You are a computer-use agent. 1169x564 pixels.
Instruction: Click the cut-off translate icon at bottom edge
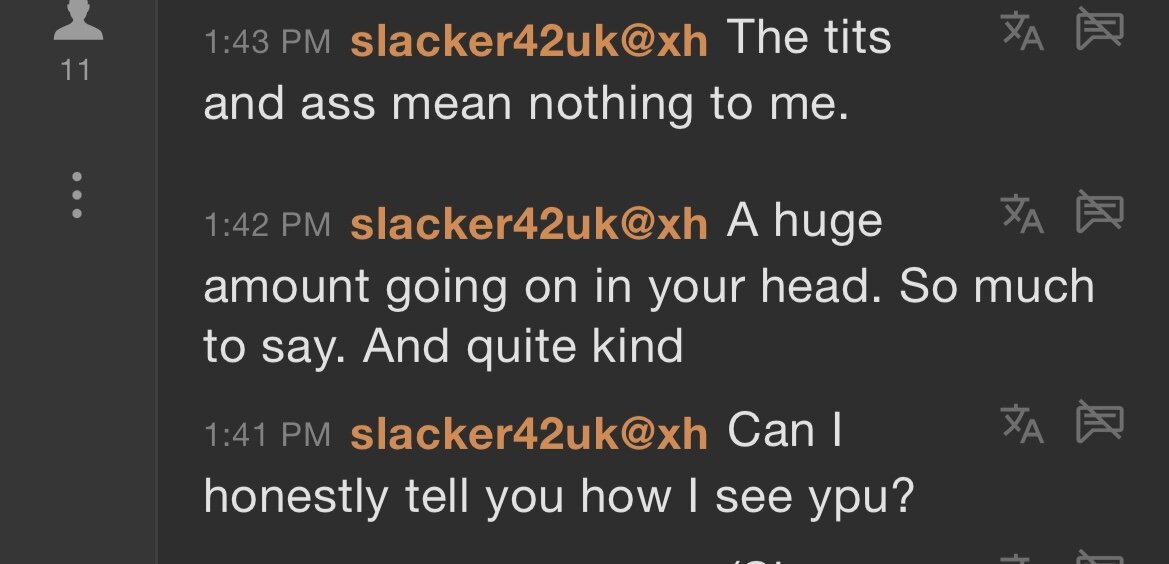[1022, 559]
